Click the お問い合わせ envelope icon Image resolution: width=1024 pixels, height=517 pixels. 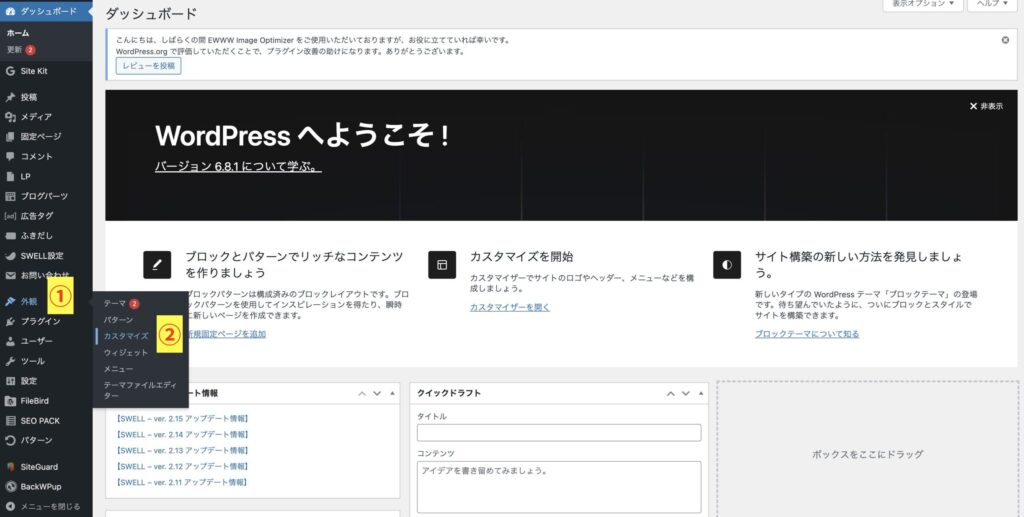[10, 275]
